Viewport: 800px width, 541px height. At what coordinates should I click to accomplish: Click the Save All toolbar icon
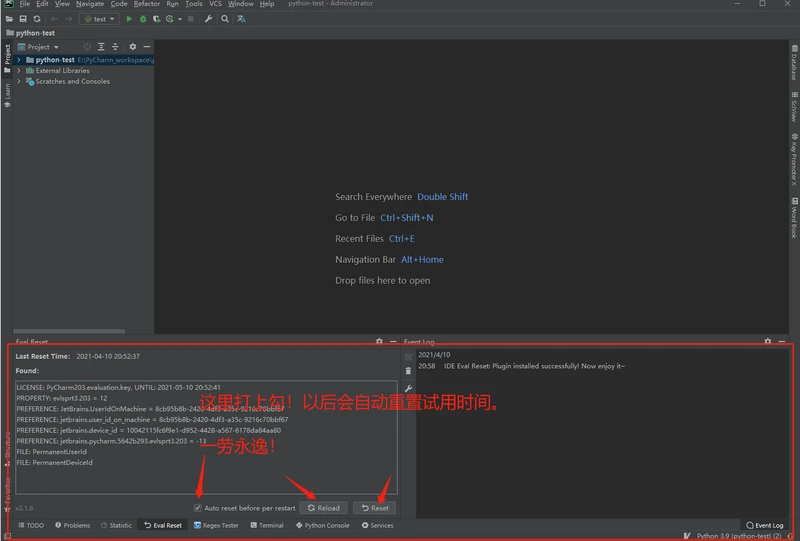pyautogui.click(x=23, y=19)
